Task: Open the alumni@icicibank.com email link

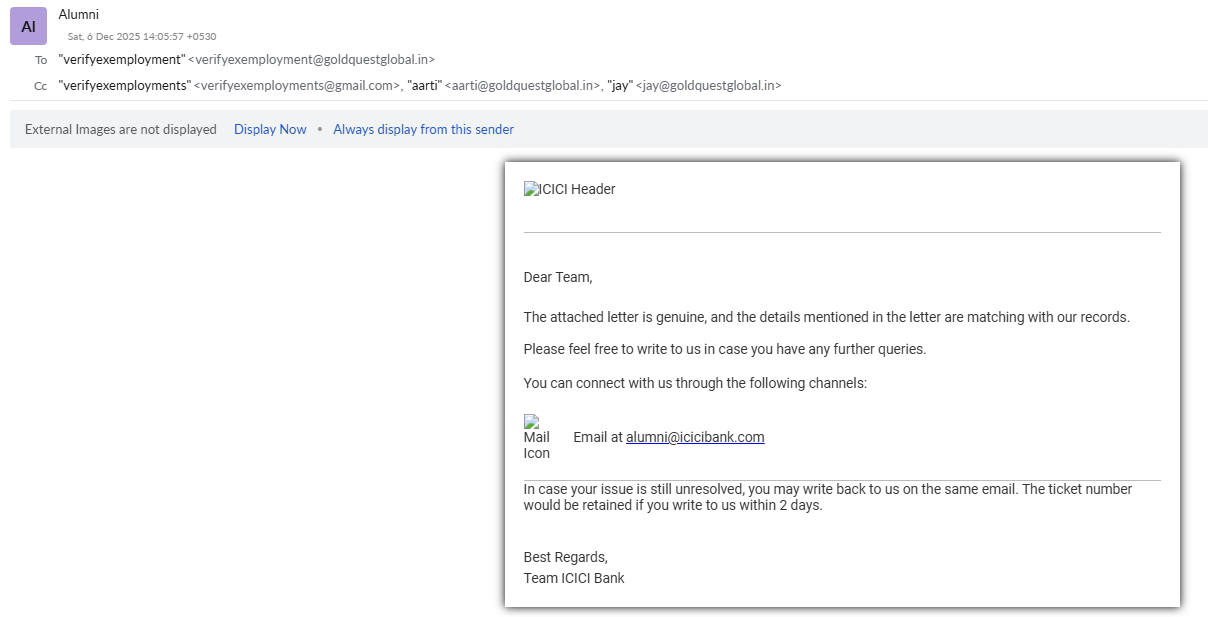Action: [695, 437]
